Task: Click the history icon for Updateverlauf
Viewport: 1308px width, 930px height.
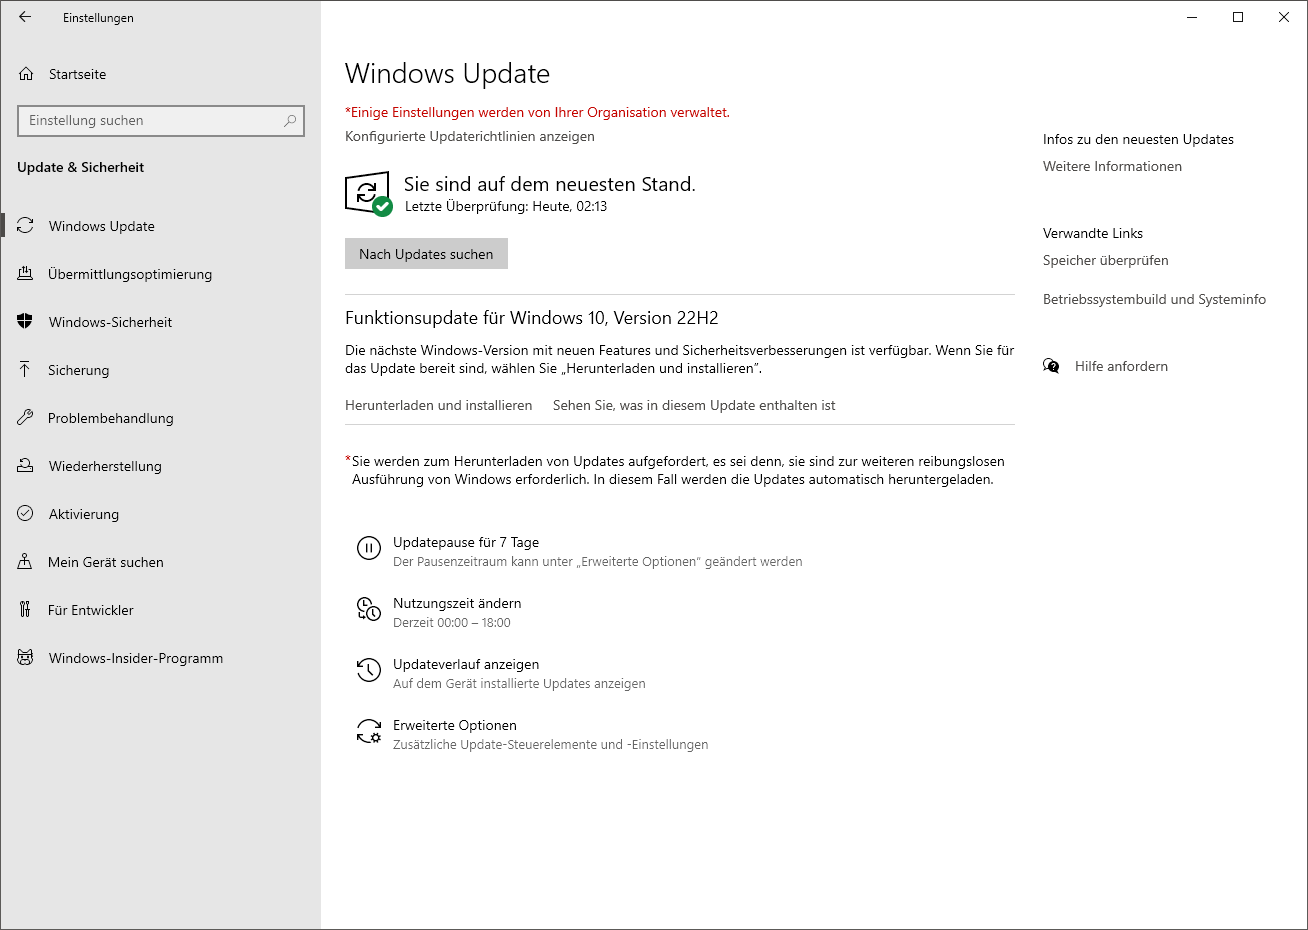Action: pos(369,670)
